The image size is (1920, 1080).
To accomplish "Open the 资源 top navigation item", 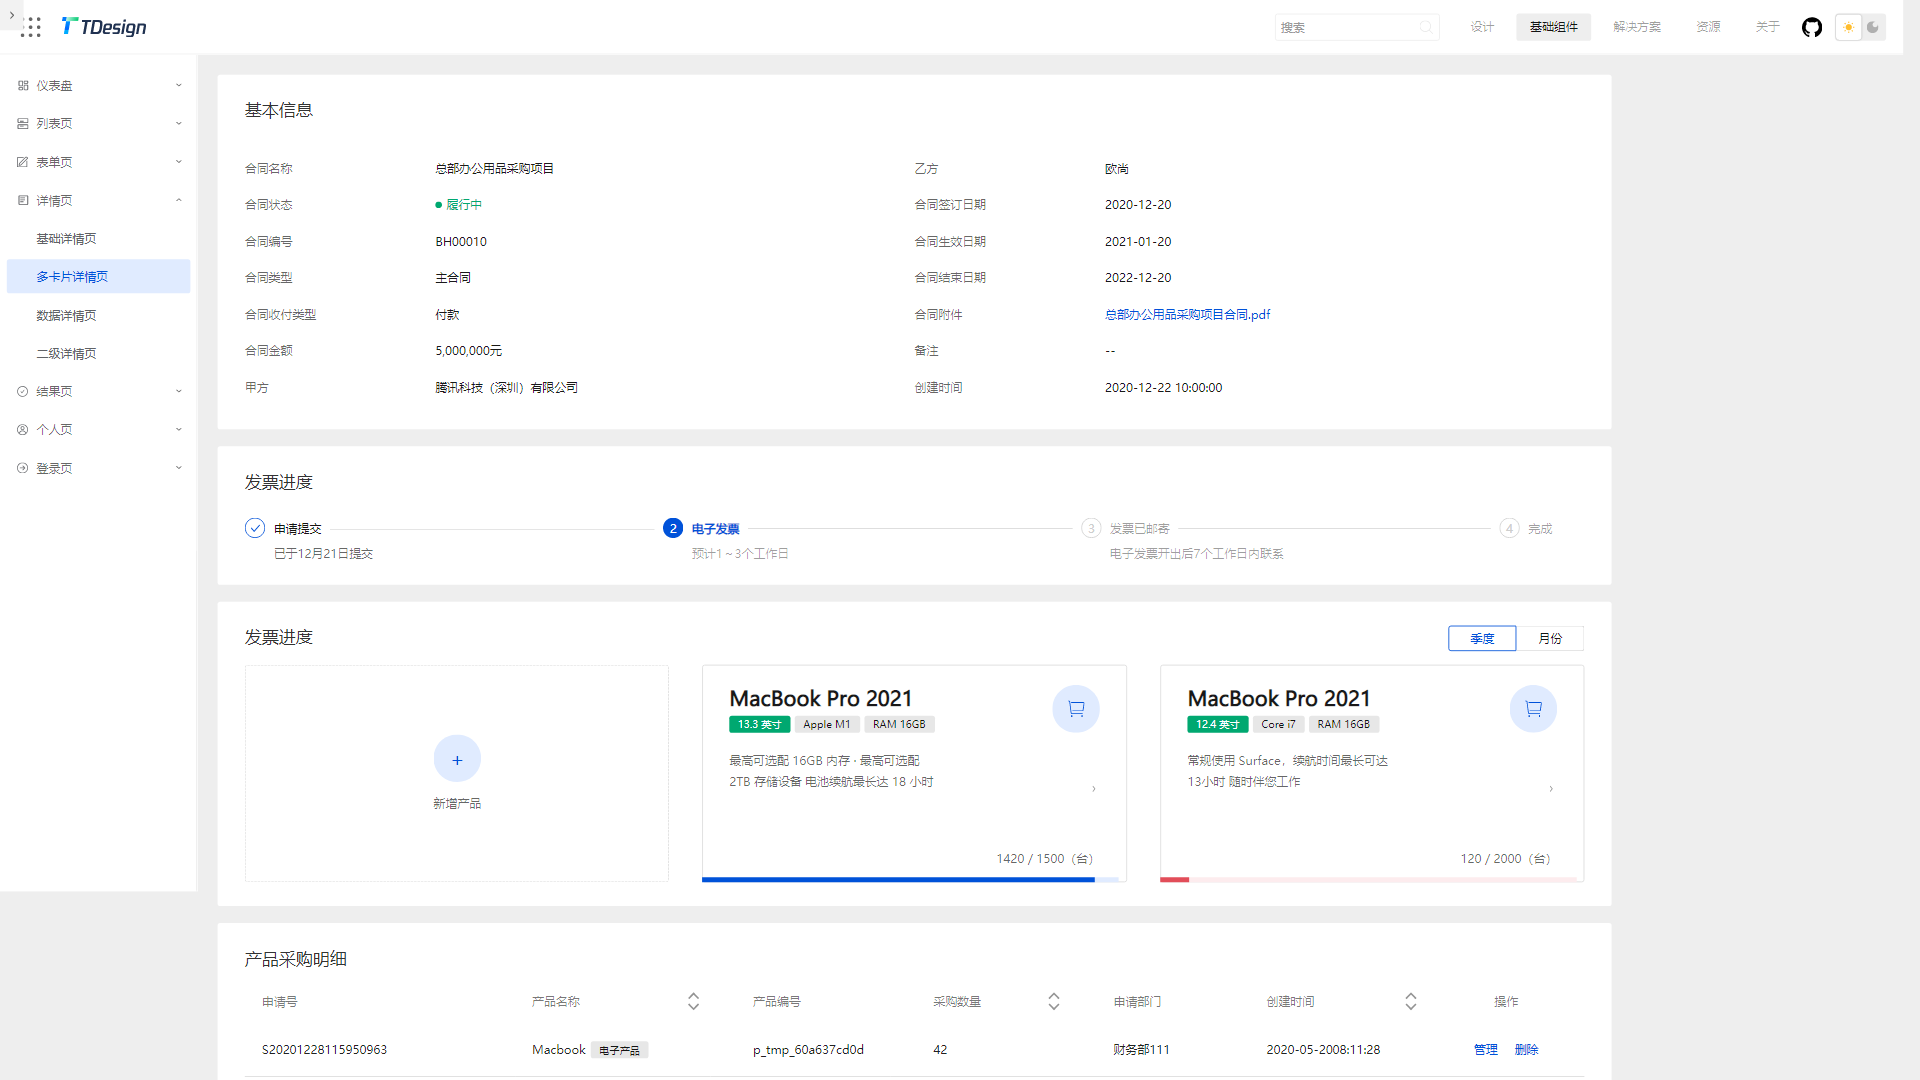I will [1708, 27].
